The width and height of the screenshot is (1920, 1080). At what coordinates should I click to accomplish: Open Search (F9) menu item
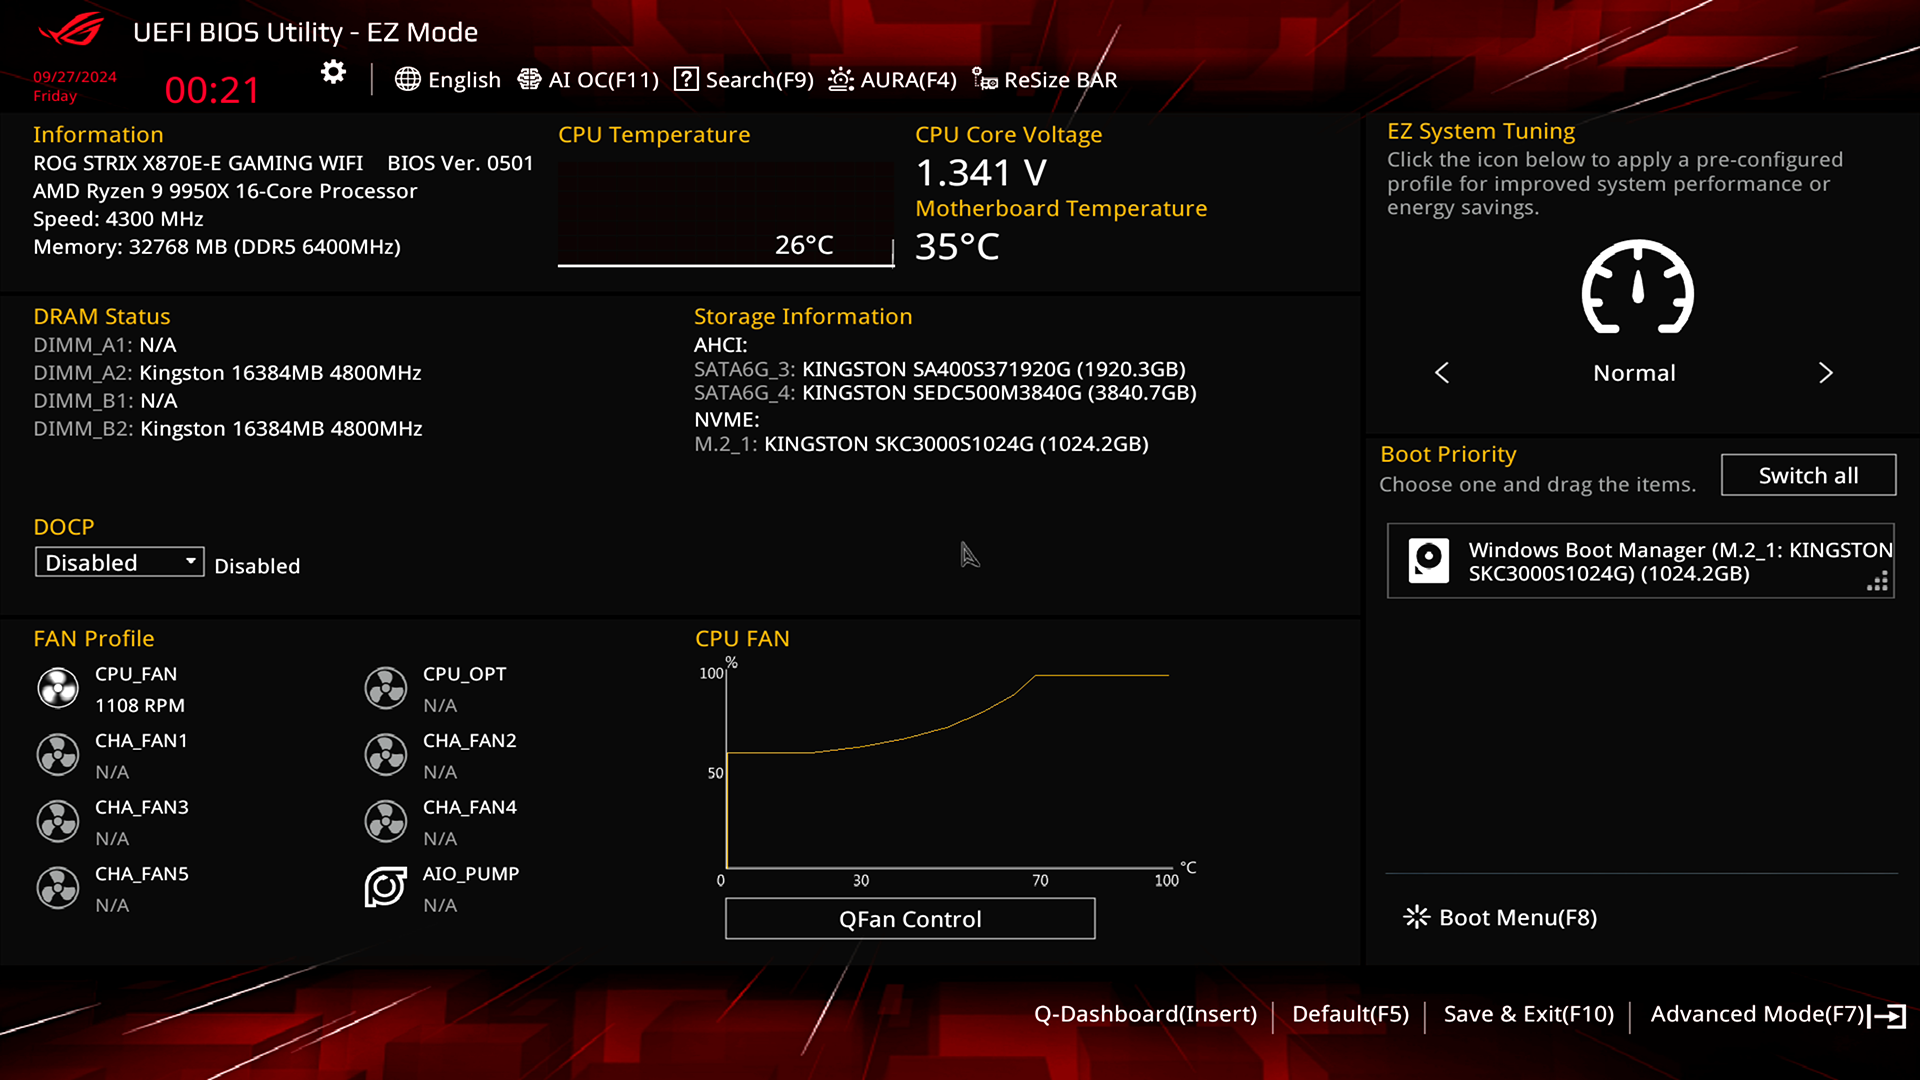[x=744, y=80]
